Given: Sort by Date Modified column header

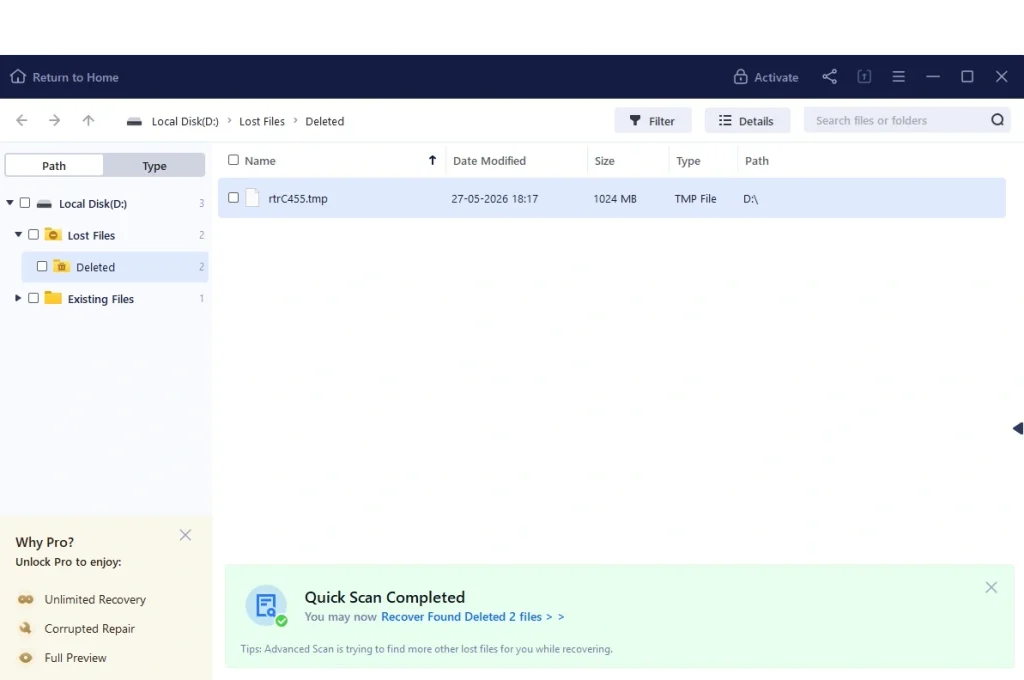Looking at the screenshot, I should point(489,161).
